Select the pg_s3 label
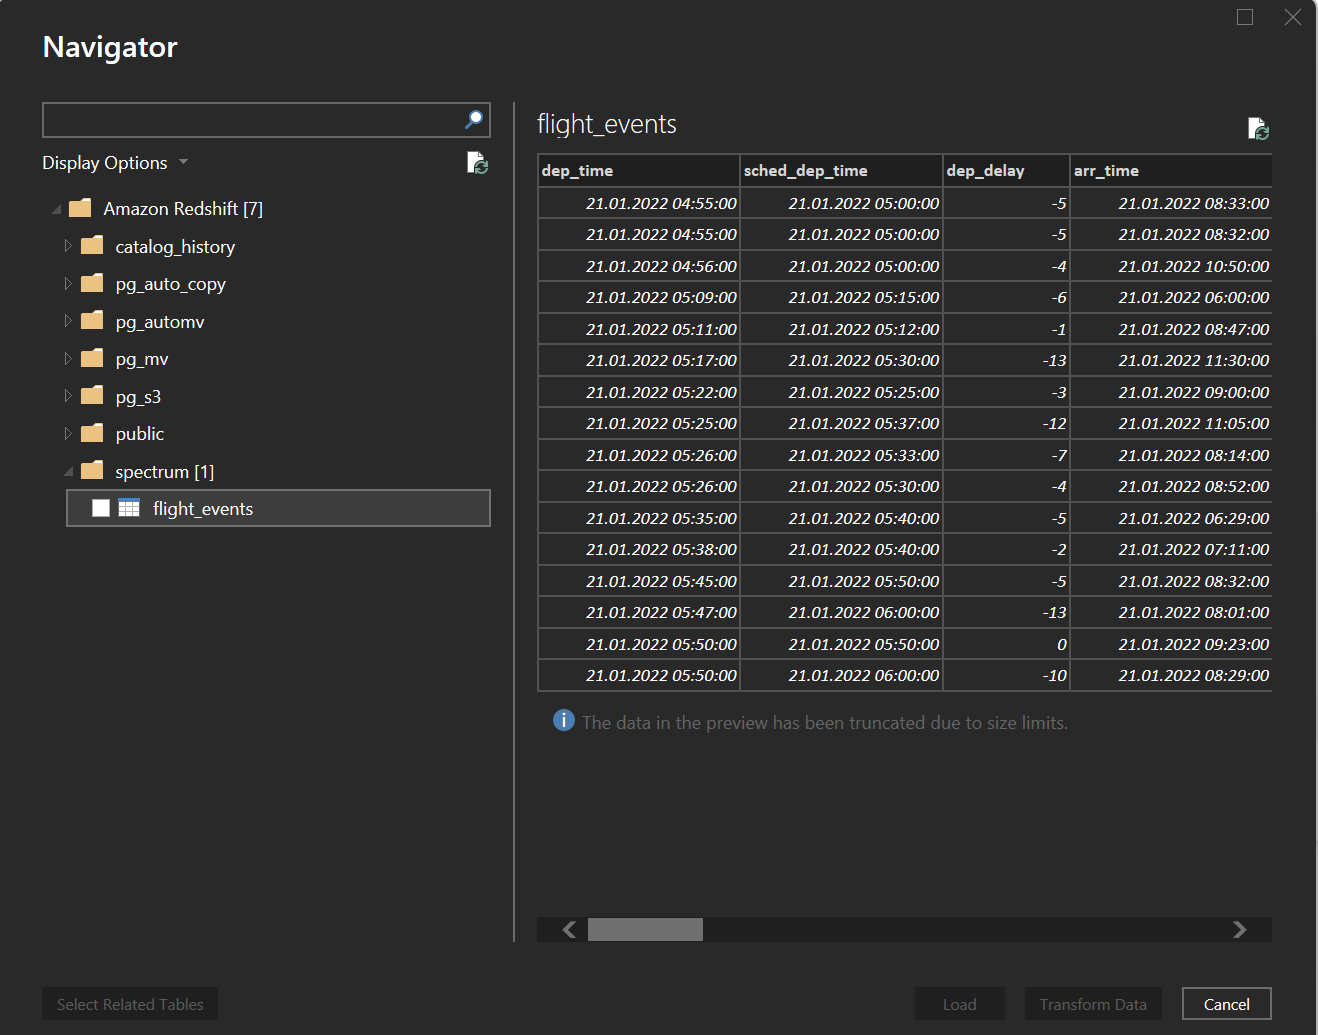The width and height of the screenshot is (1318, 1035). (138, 397)
